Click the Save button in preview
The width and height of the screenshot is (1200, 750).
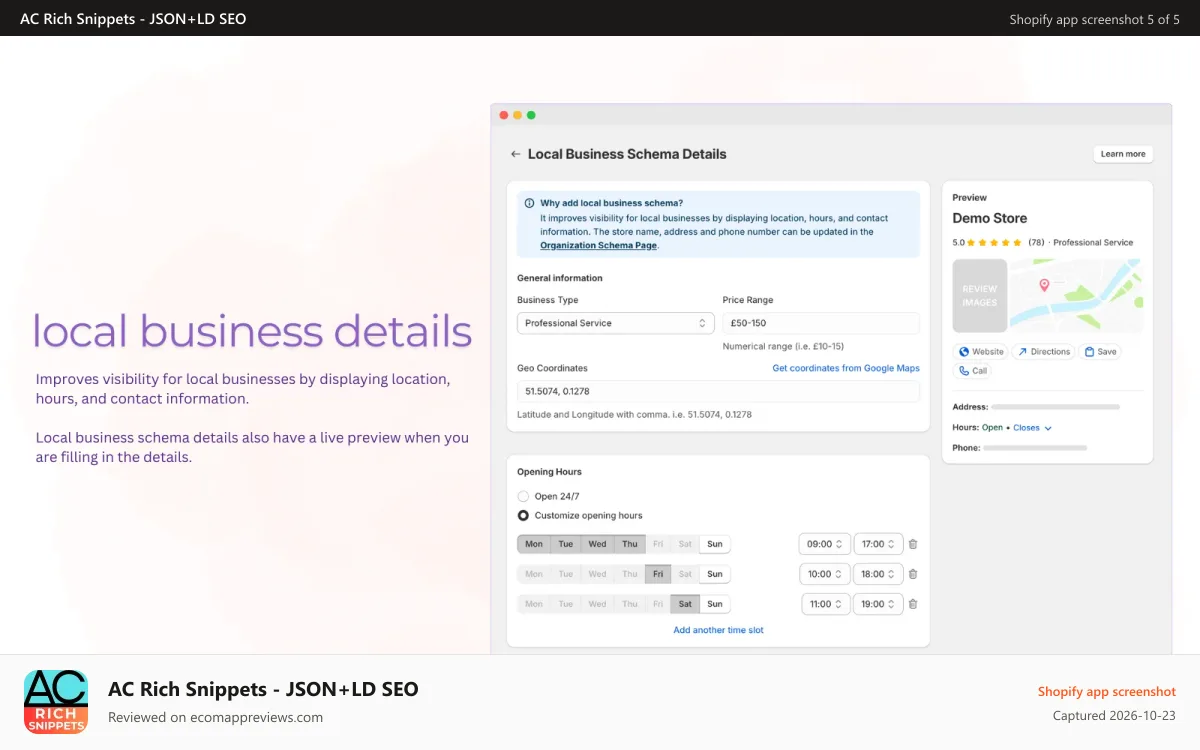tap(1100, 352)
